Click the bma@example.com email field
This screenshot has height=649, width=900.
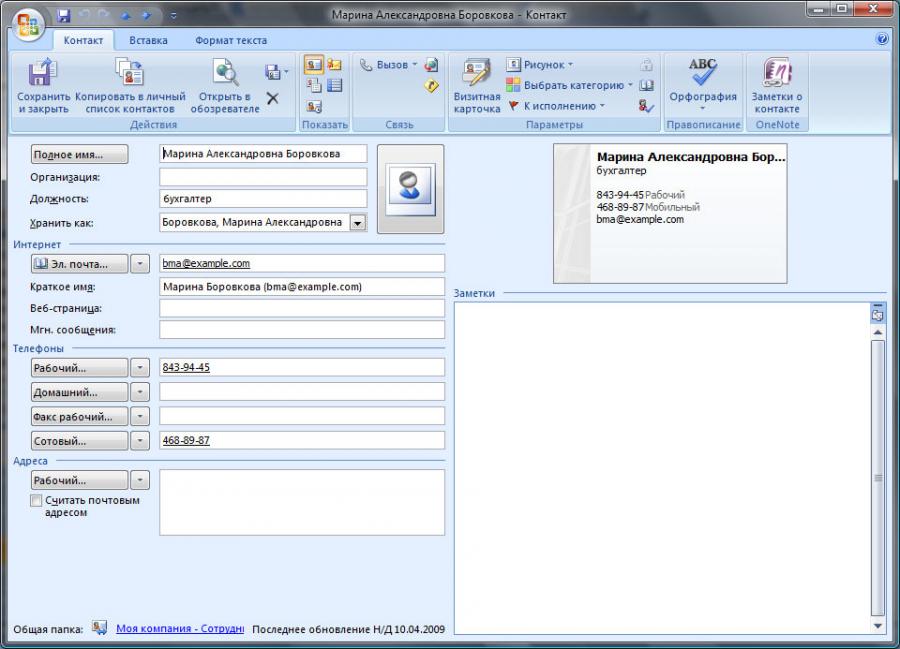tap(302, 263)
